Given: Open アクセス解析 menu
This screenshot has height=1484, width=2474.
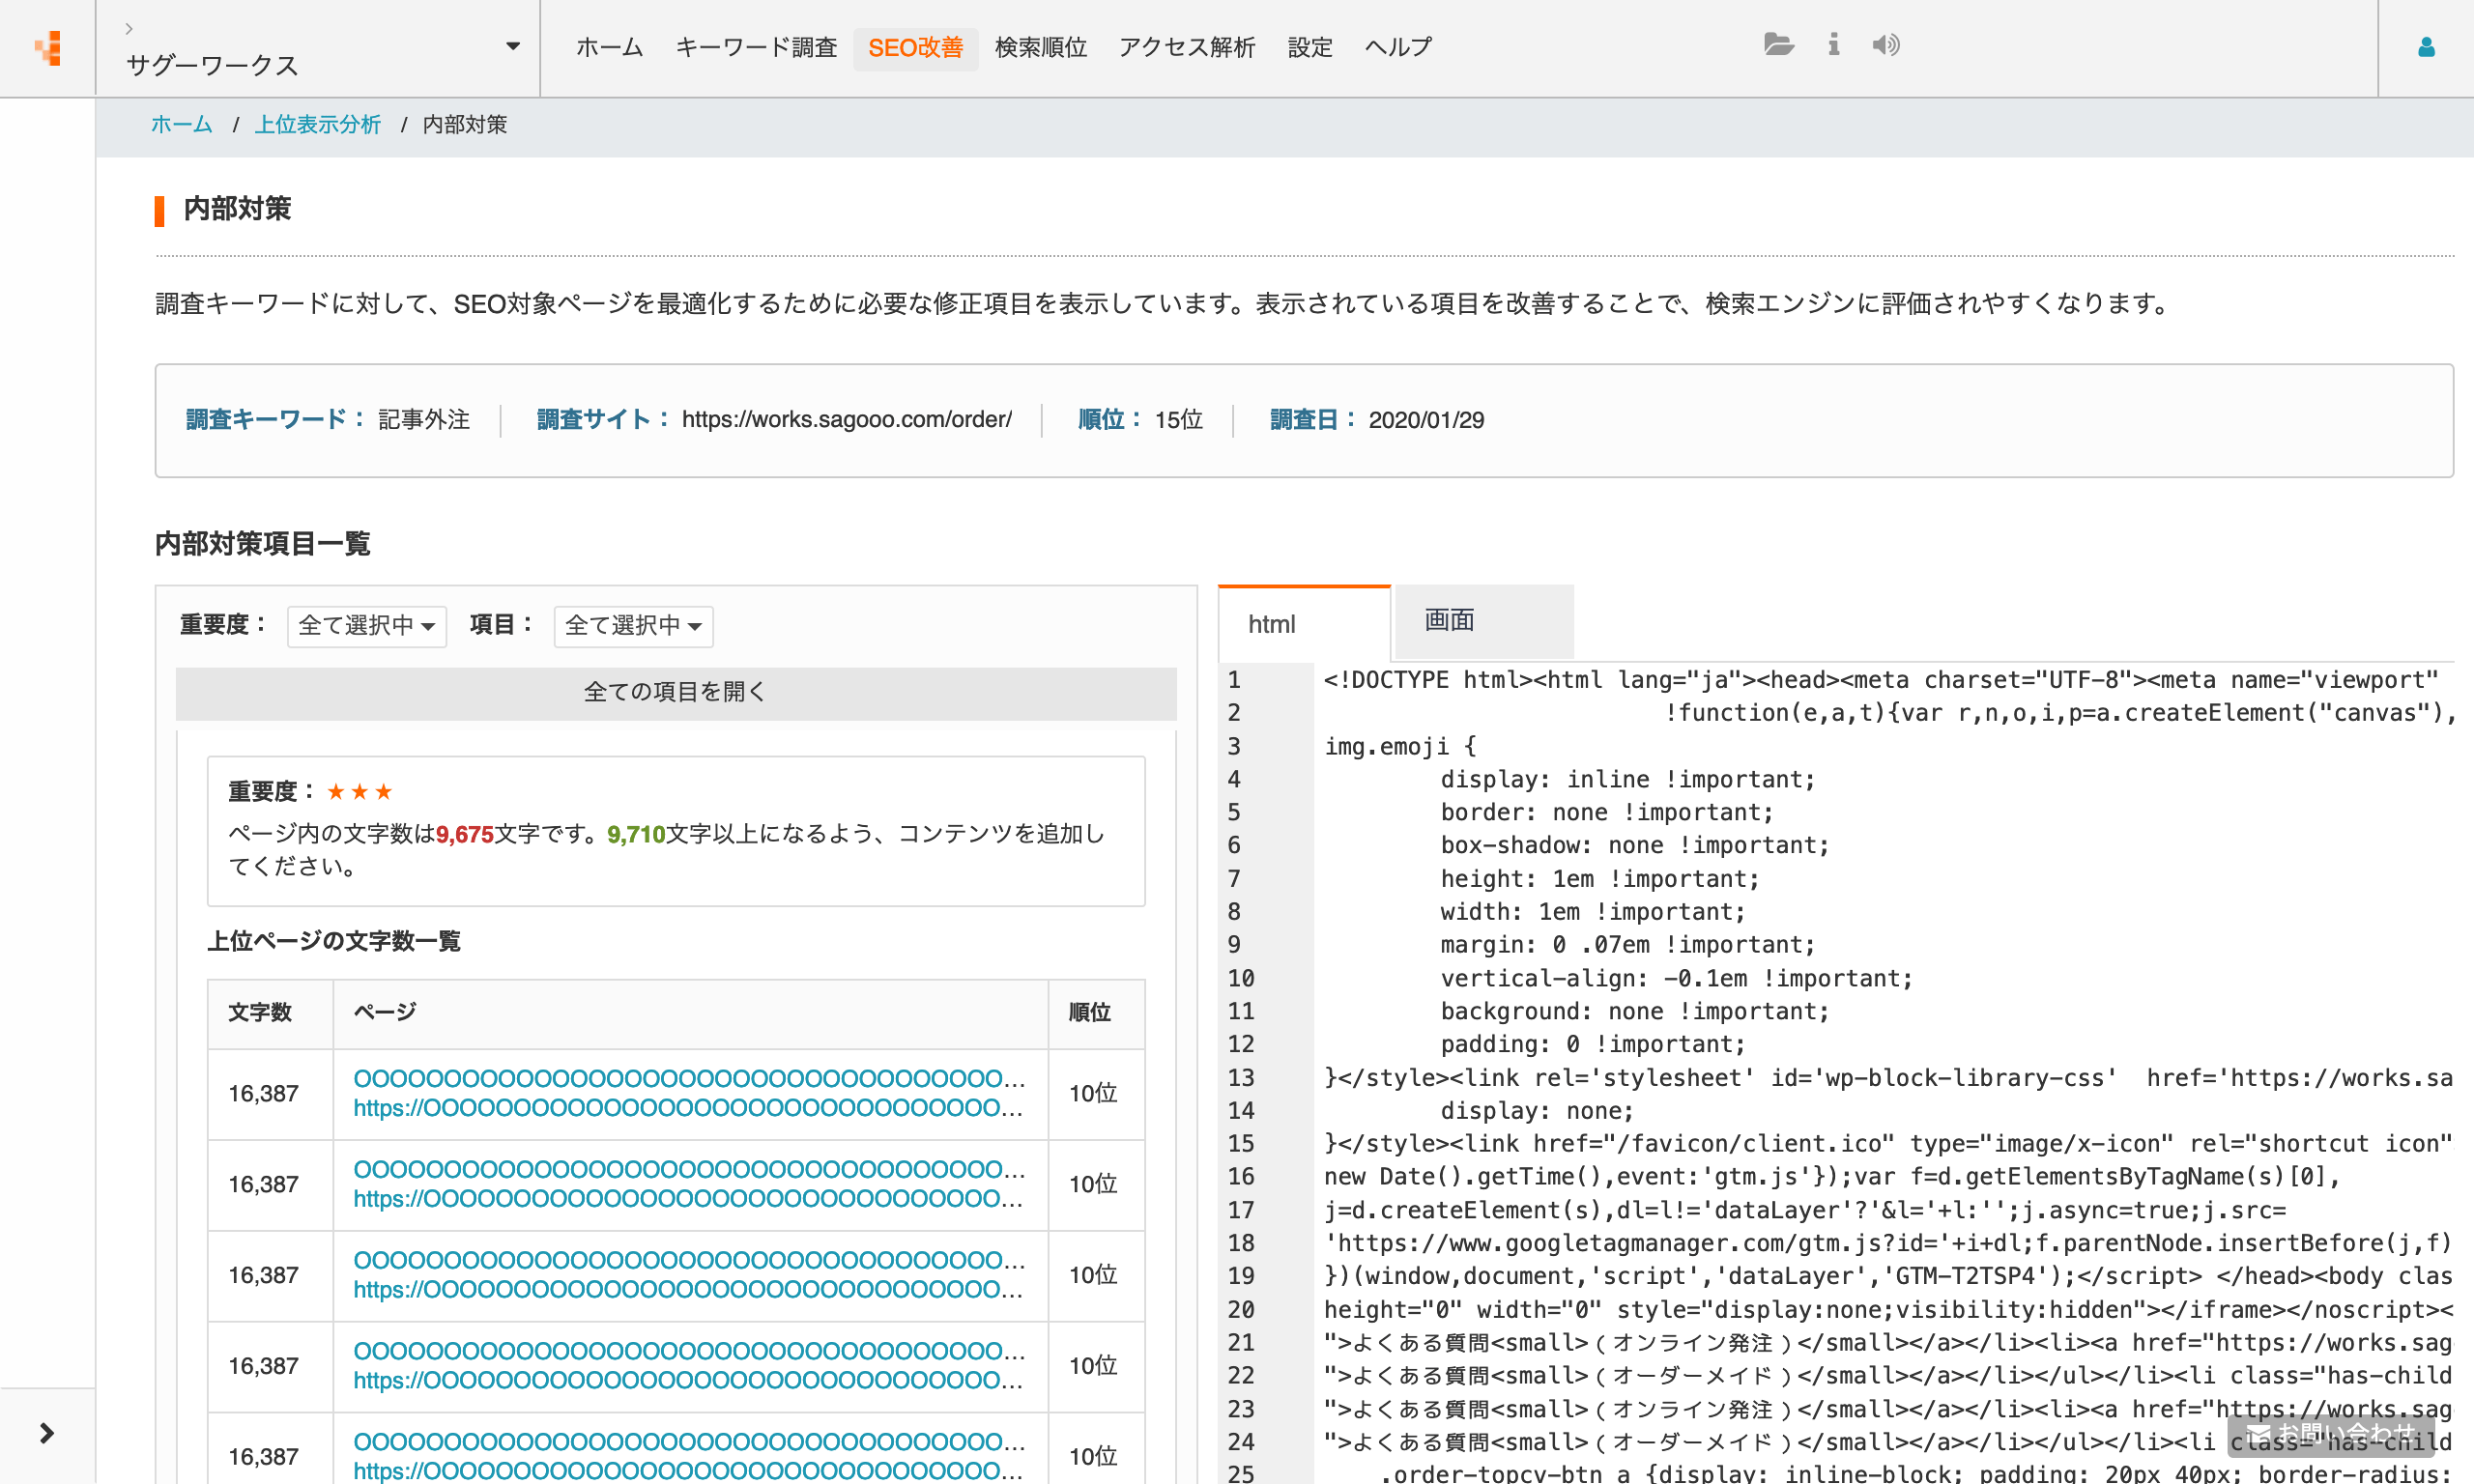Looking at the screenshot, I should click(x=1186, y=47).
